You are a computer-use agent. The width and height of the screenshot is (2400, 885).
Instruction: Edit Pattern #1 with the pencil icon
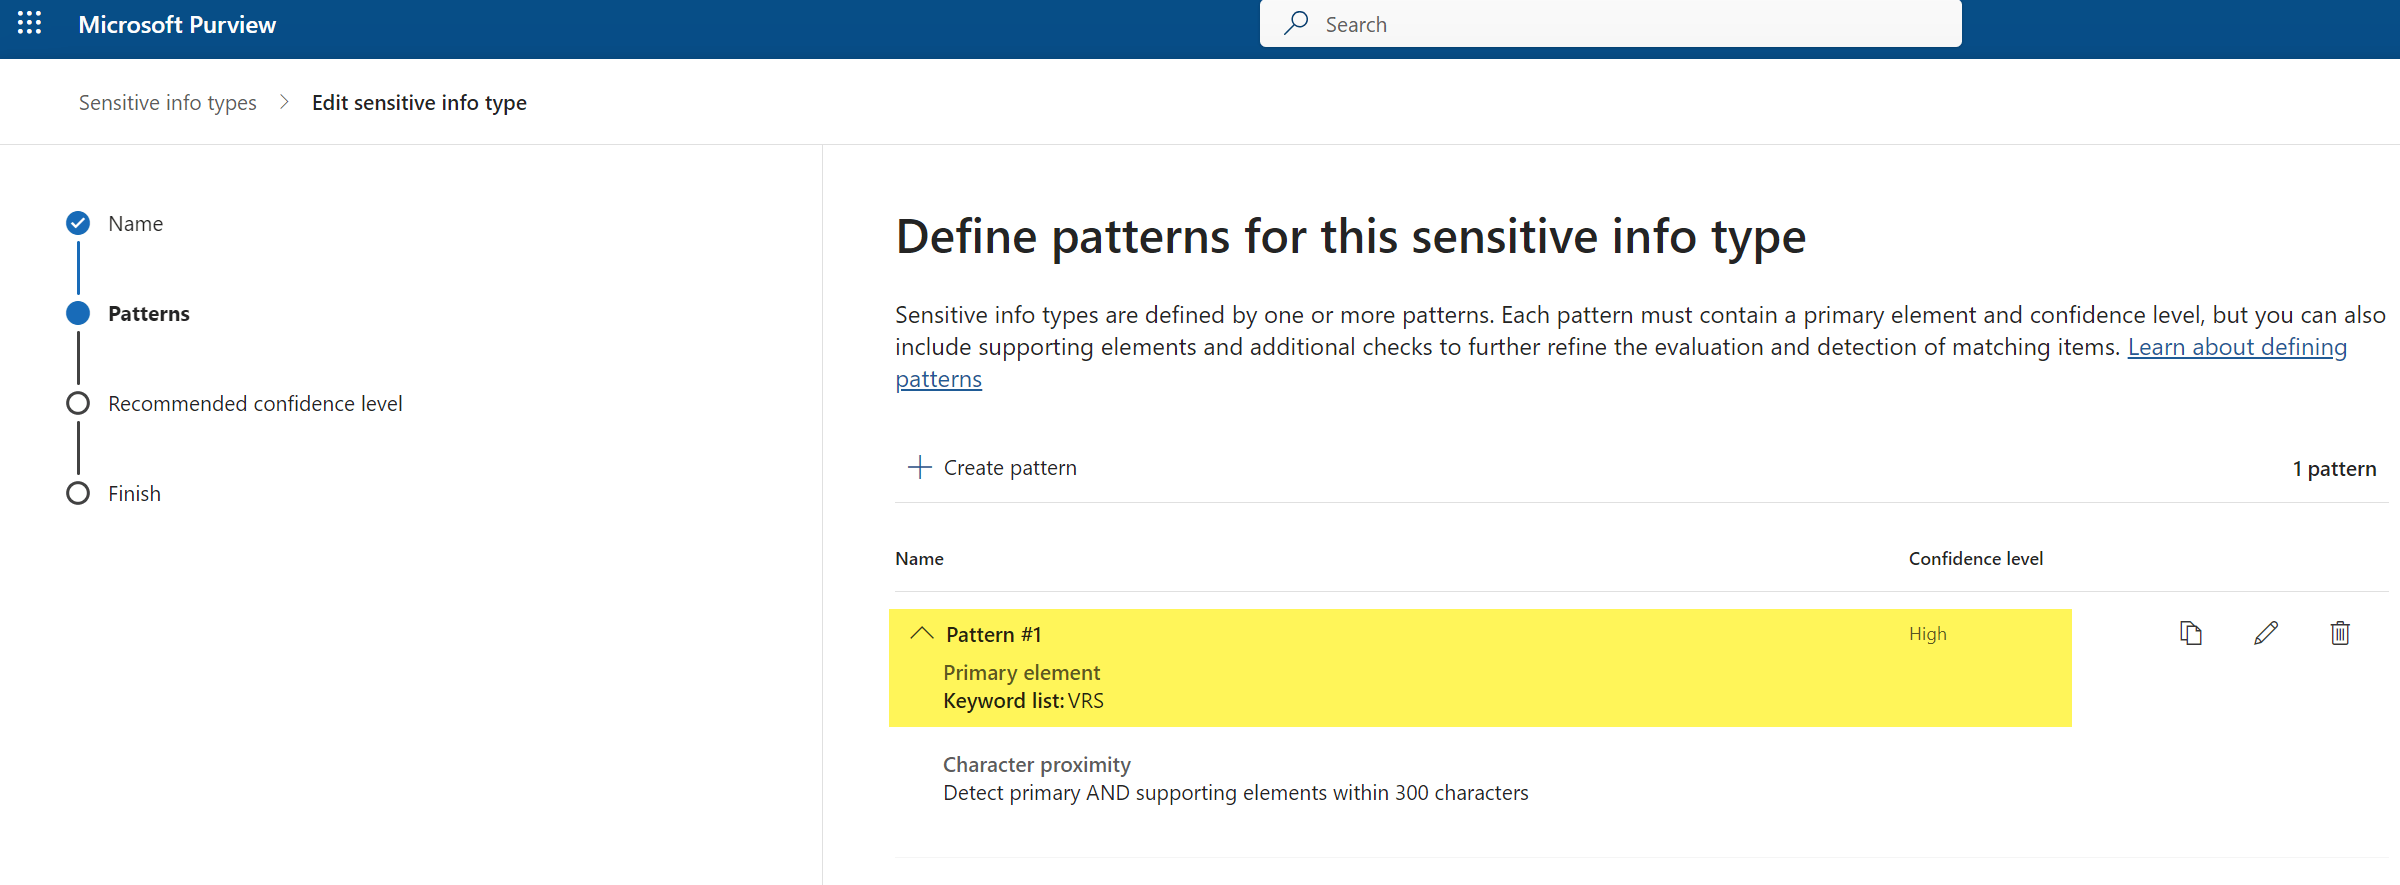(x=2266, y=633)
